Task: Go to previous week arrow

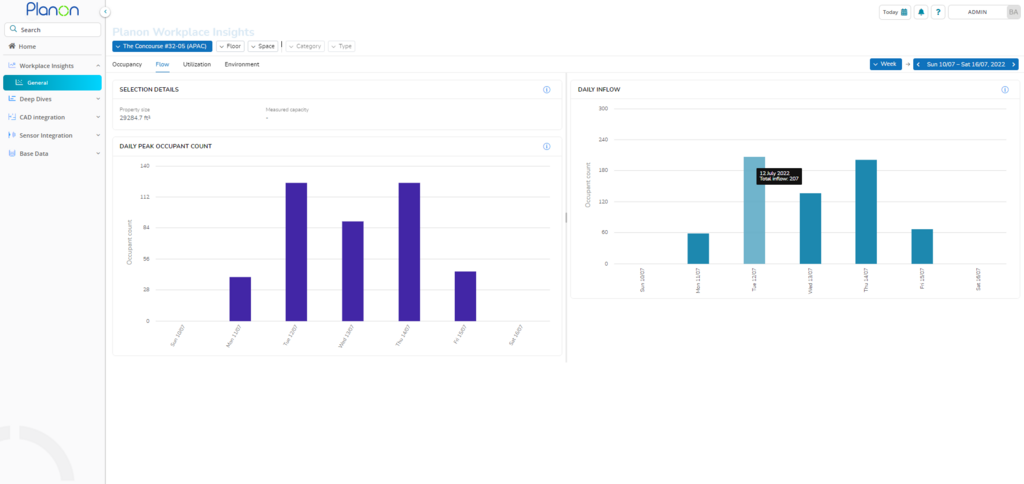Action: 918,64
